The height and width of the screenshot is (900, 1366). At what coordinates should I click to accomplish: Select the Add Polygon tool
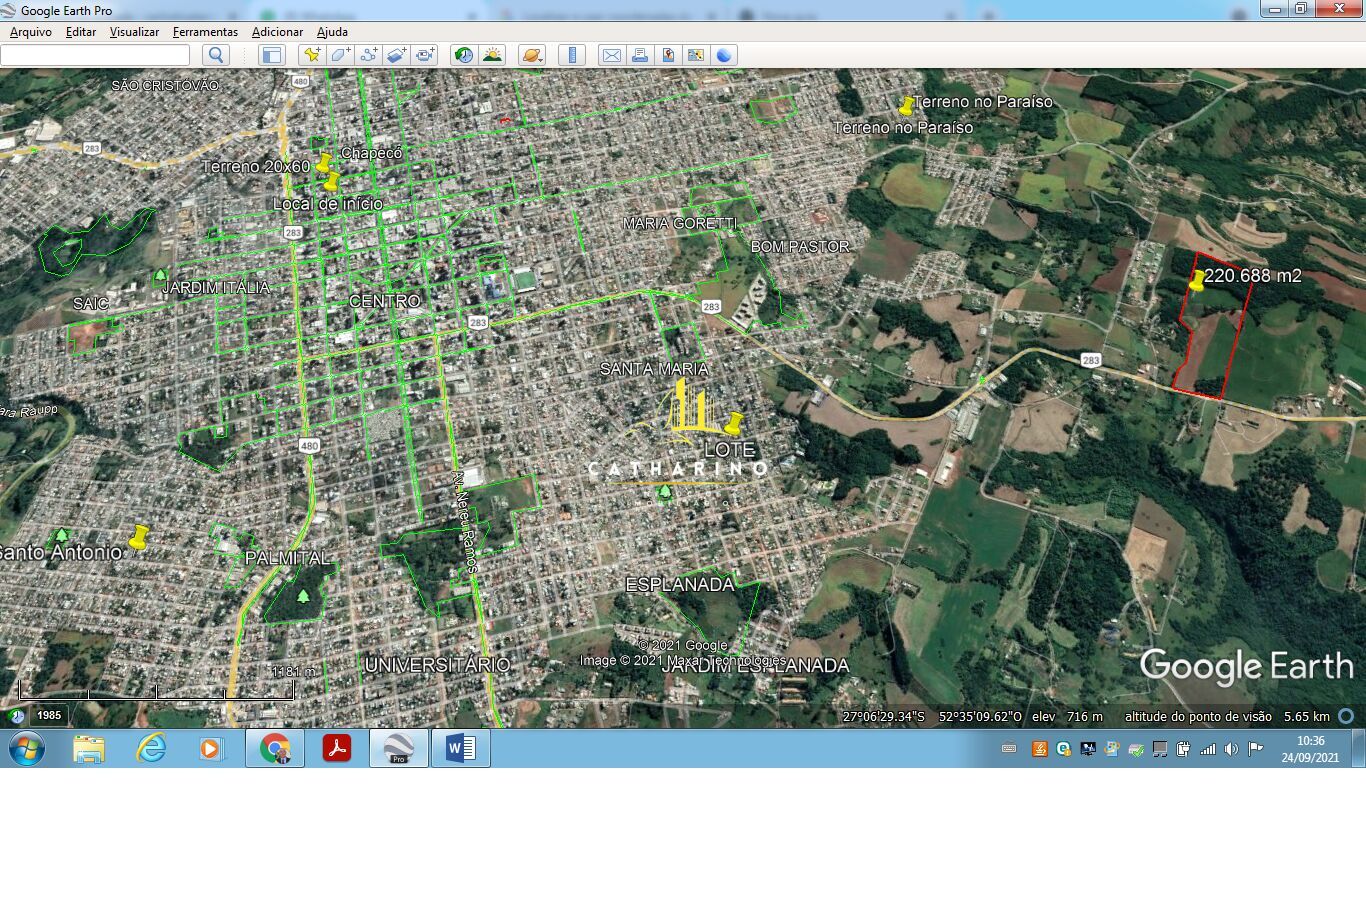(340, 55)
